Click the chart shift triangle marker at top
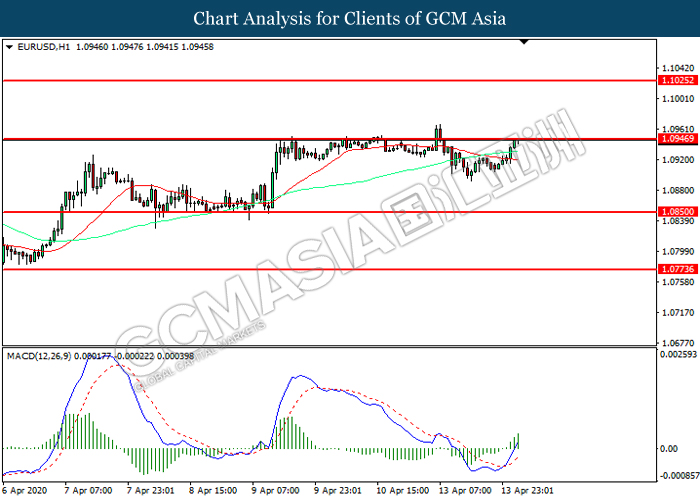The image size is (700, 500). (524, 42)
